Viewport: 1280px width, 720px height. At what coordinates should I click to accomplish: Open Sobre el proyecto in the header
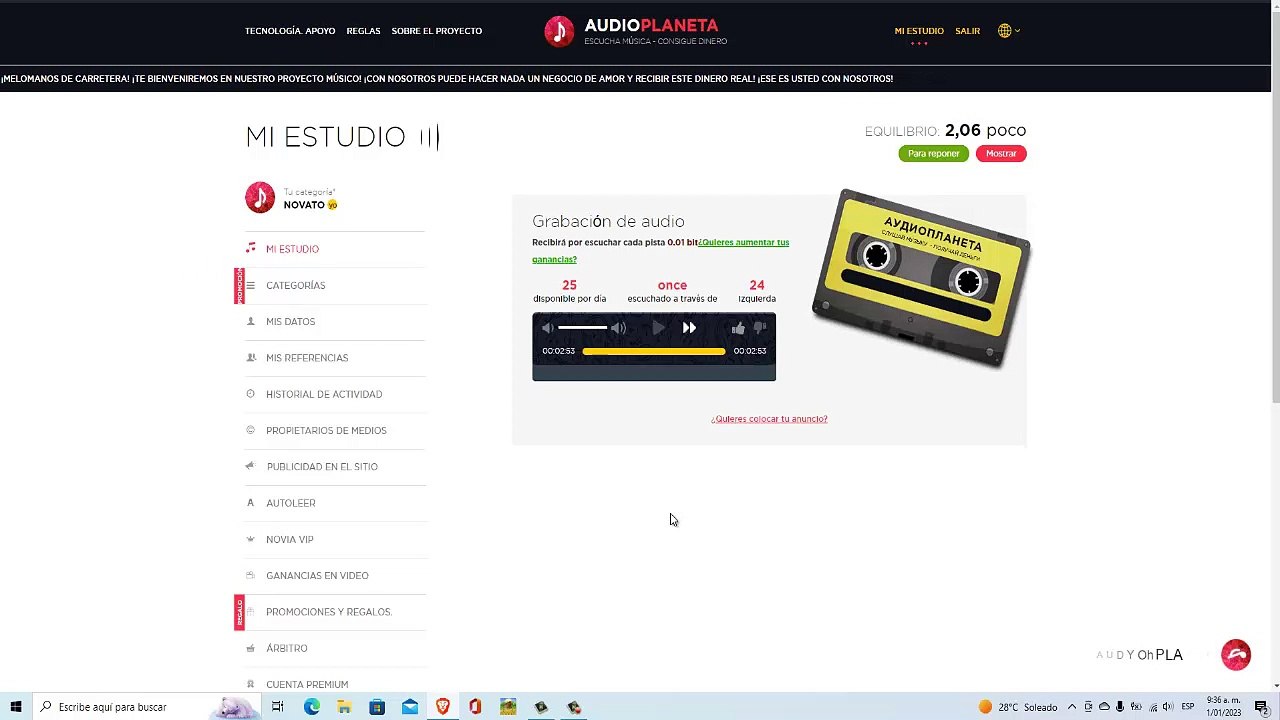pyautogui.click(x=437, y=31)
